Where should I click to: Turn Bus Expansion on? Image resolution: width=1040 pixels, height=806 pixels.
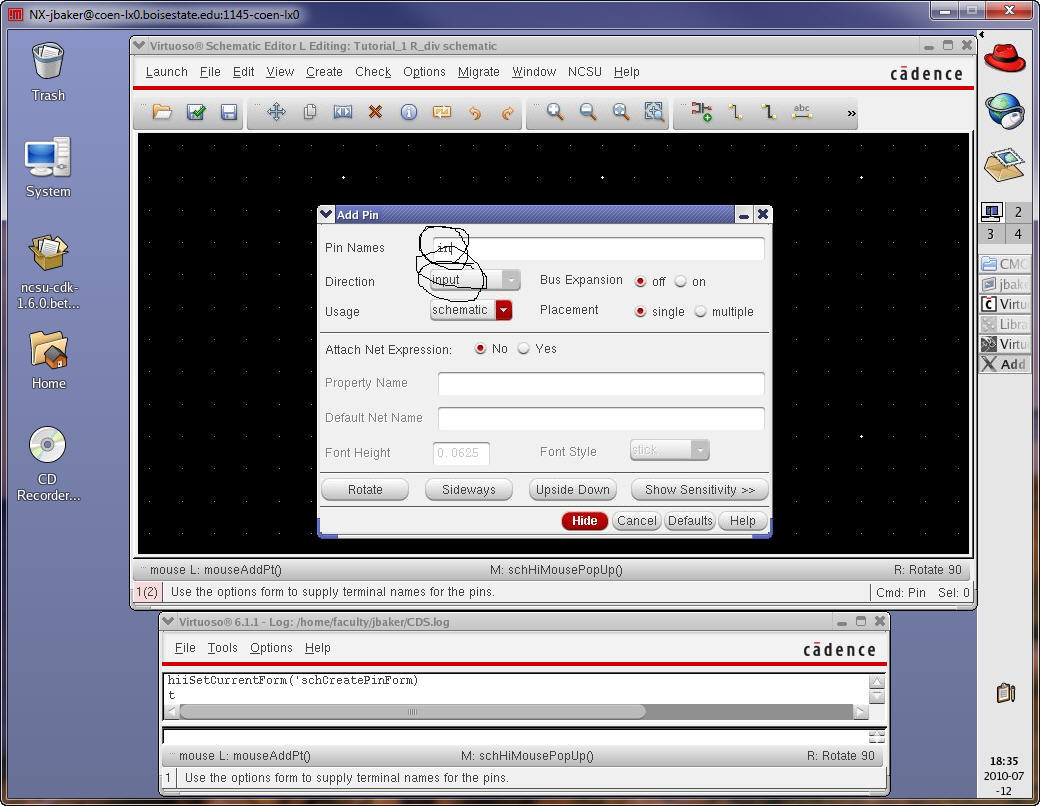tap(681, 282)
